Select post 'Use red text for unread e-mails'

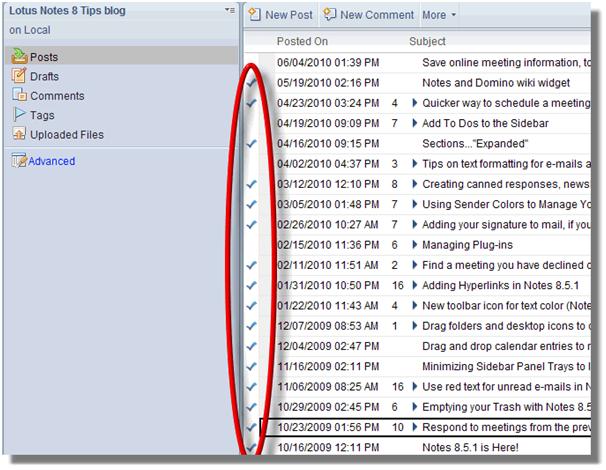506,387
